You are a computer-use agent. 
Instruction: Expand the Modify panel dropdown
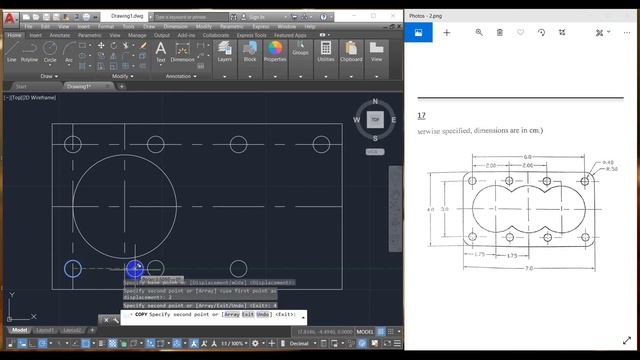122,76
